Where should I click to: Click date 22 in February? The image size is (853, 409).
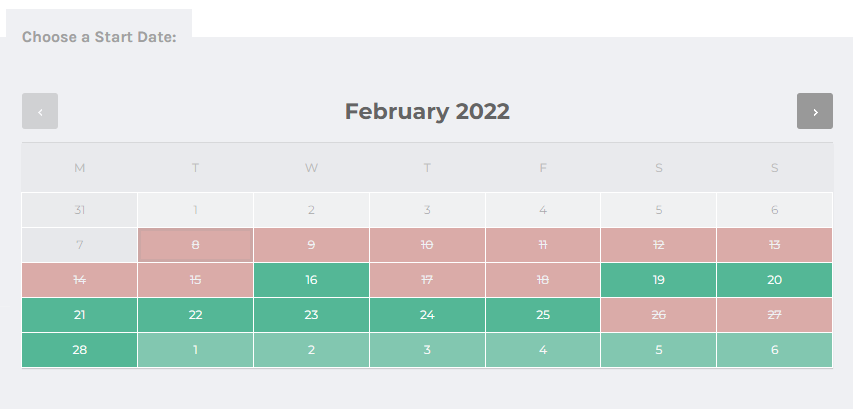click(196, 315)
